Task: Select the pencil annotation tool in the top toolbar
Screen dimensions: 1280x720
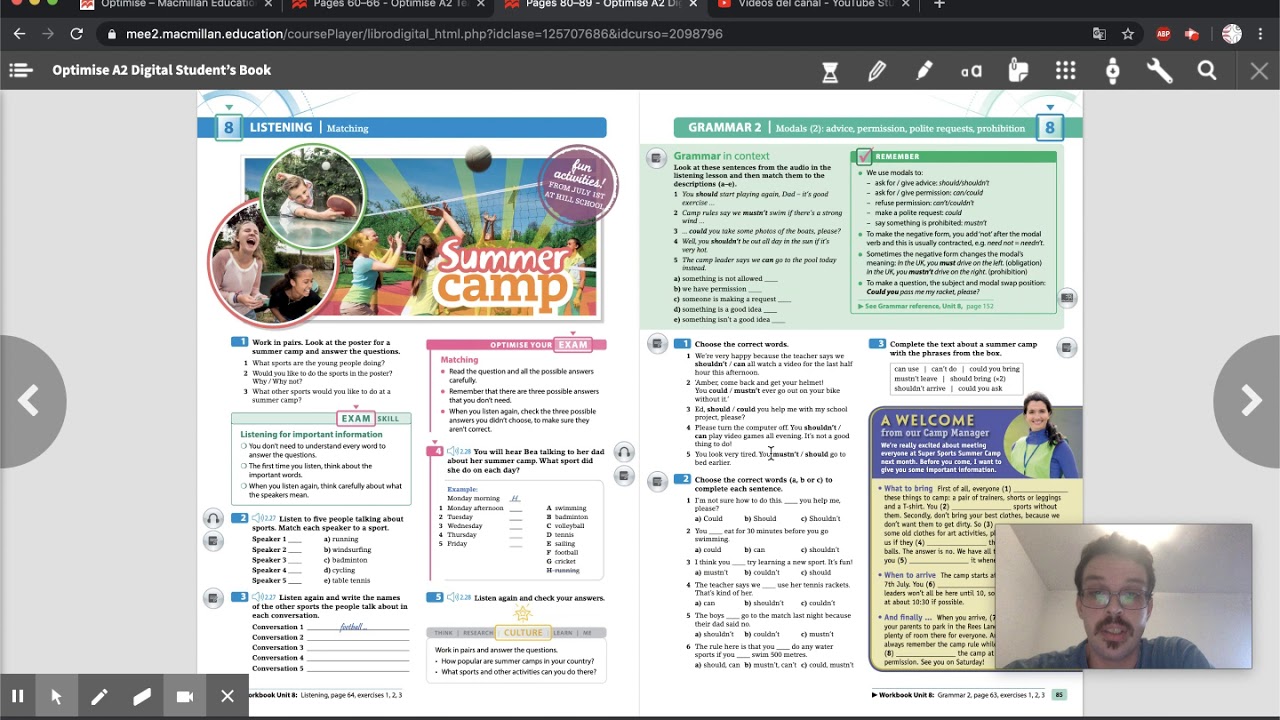Action: point(877,71)
